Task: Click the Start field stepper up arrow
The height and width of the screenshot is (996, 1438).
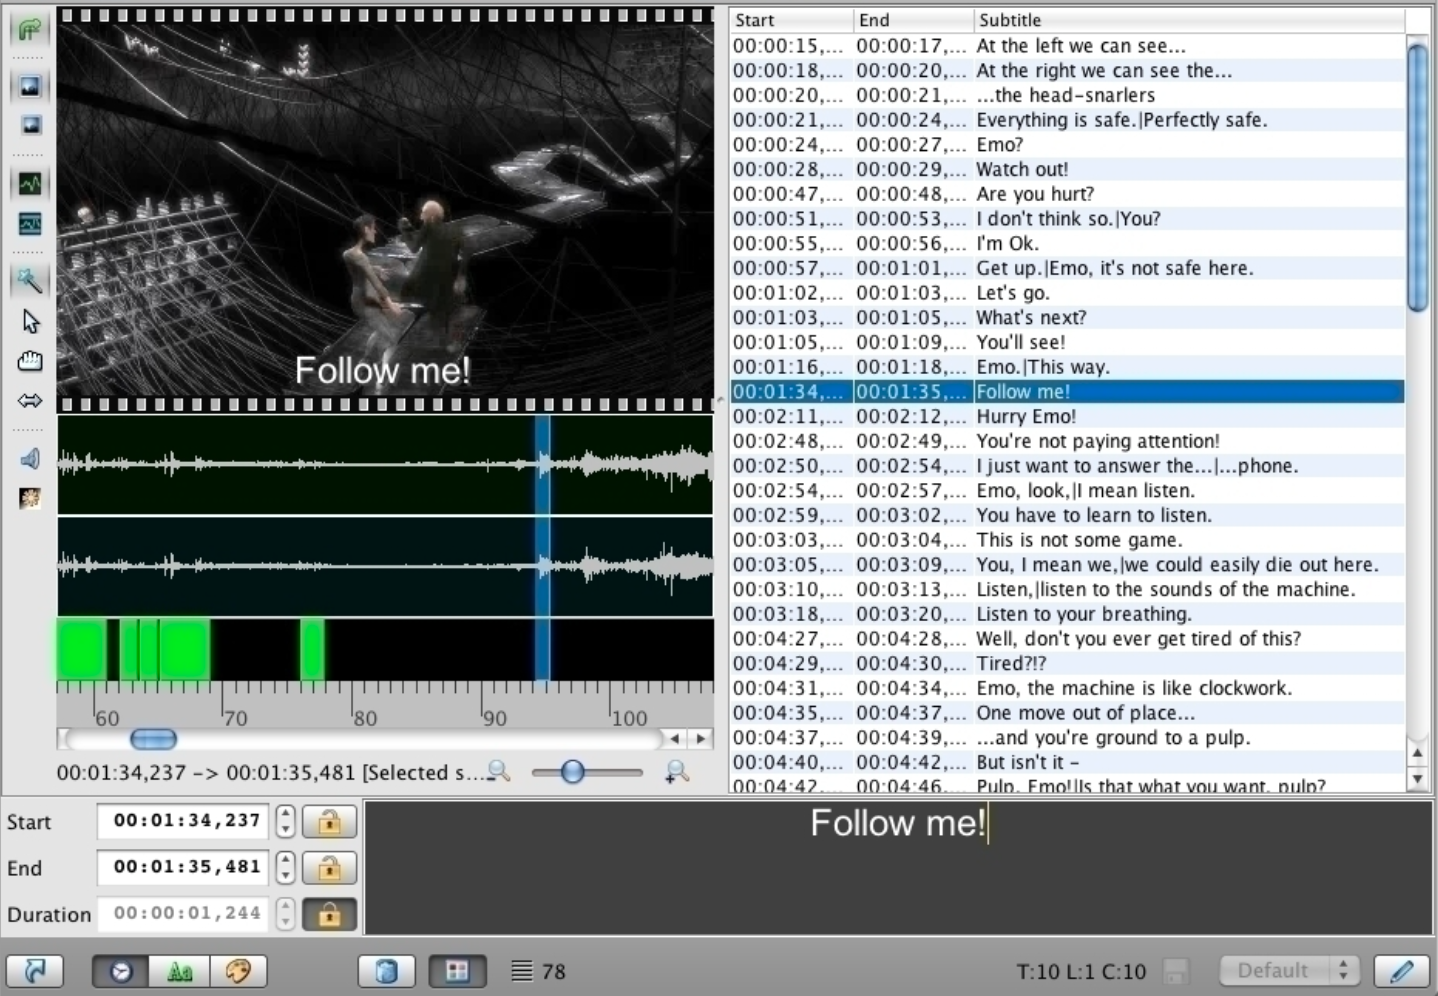Action: (x=285, y=815)
